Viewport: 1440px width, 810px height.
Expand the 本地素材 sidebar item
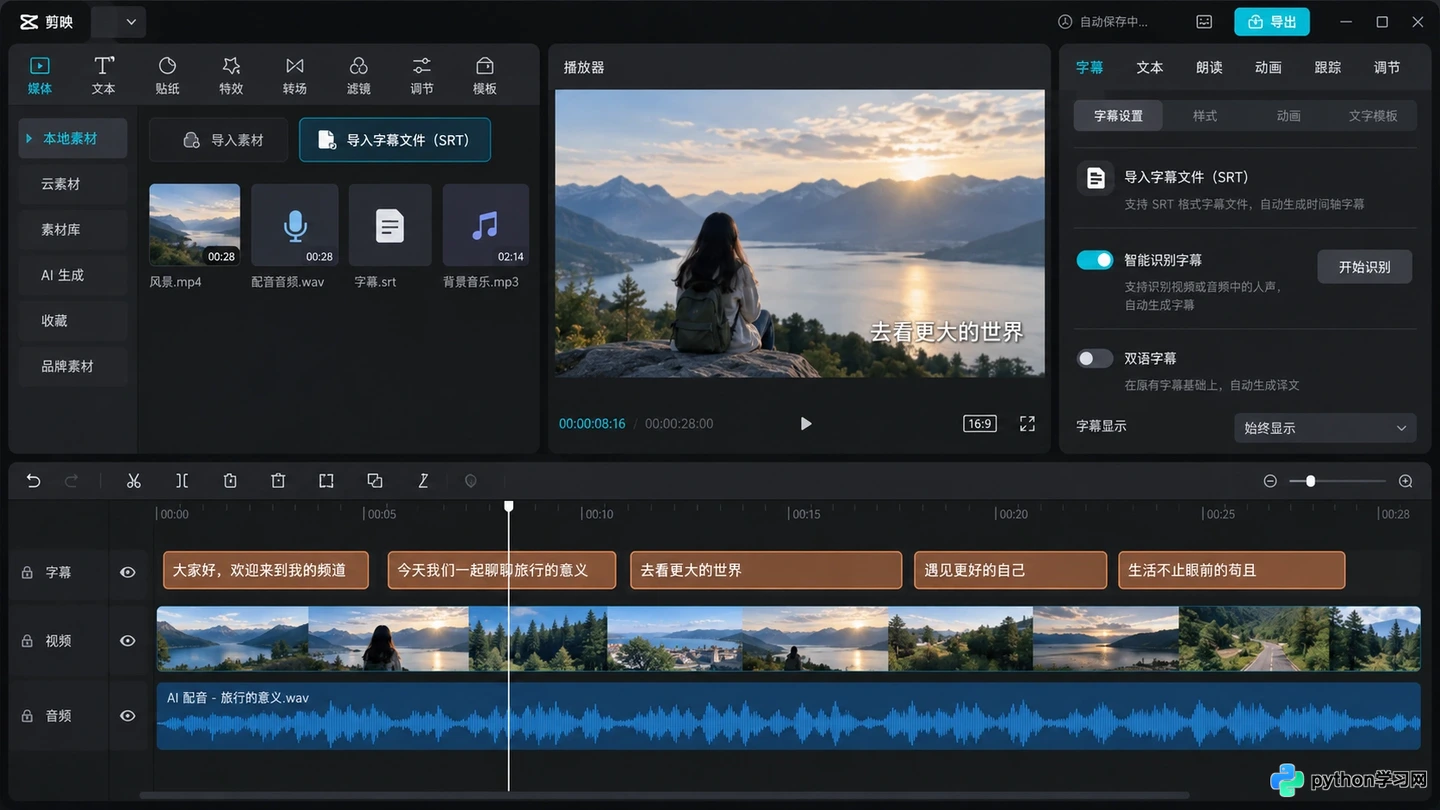pos(73,138)
